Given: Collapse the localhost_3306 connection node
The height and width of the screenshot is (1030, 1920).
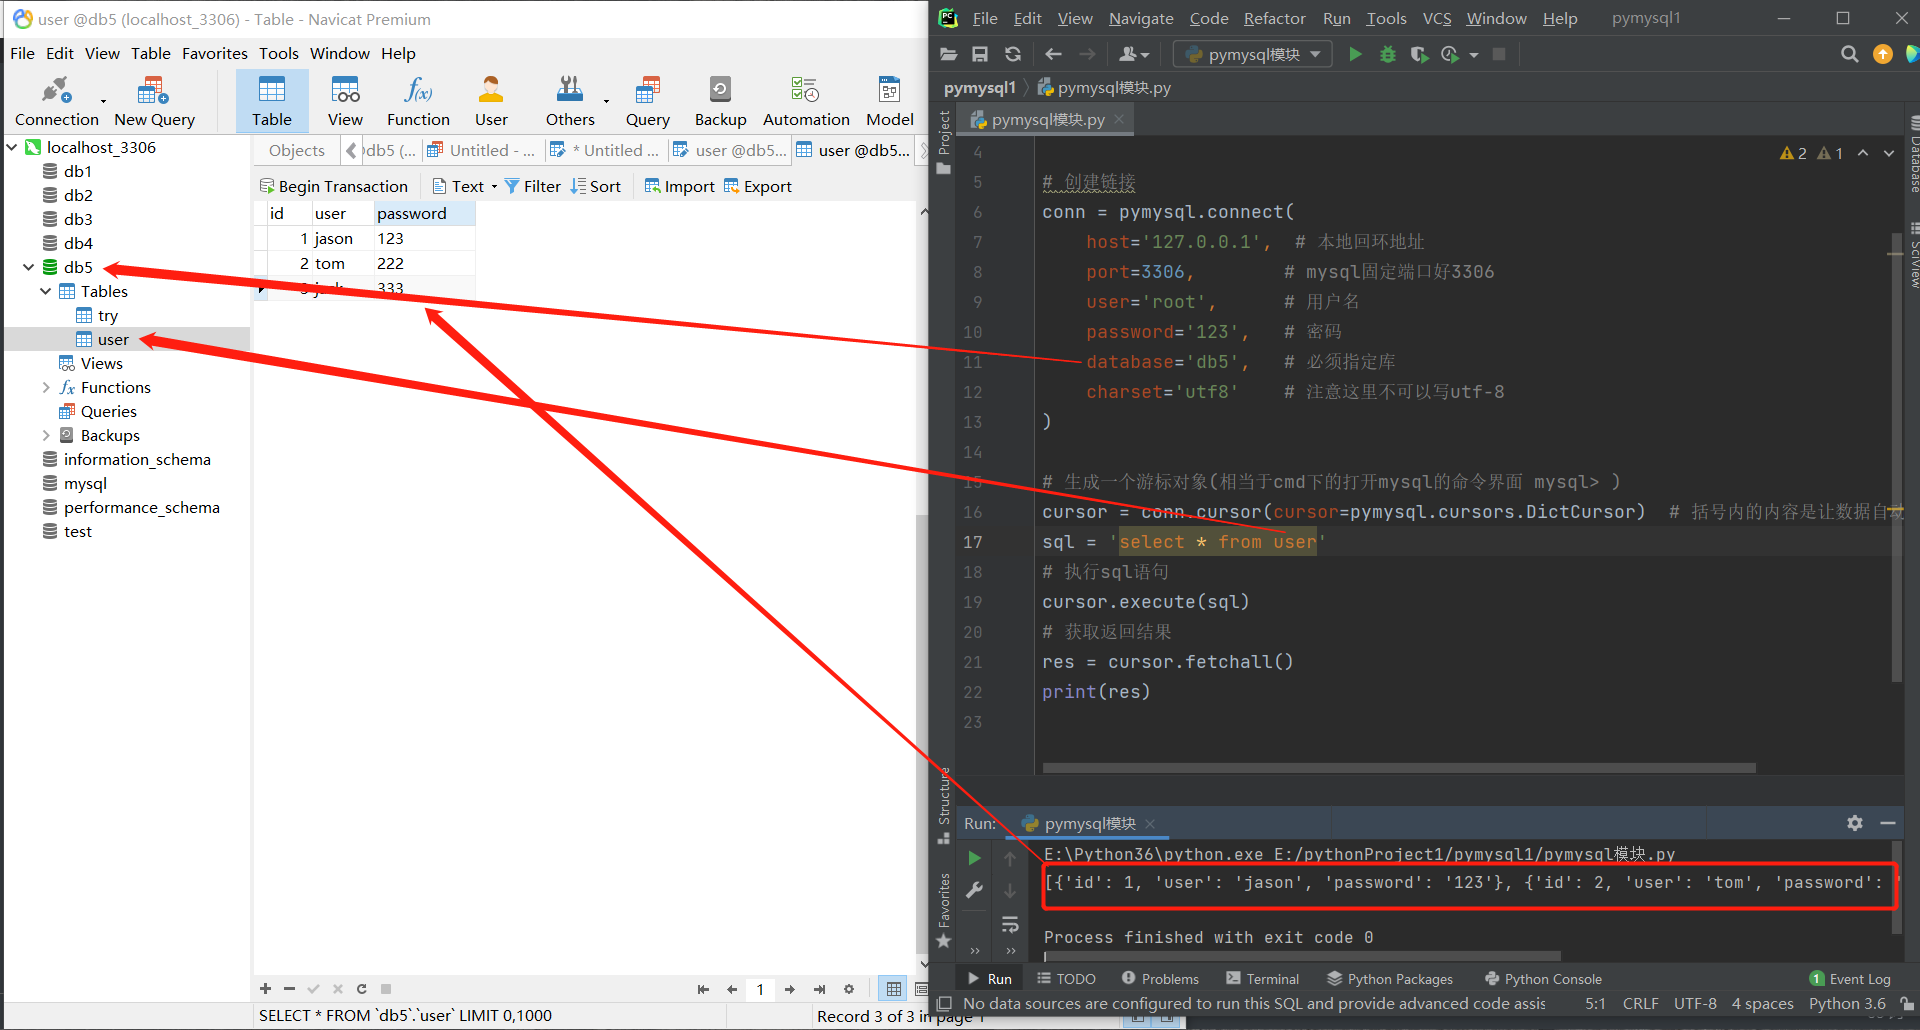Looking at the screenshot, I should [x=12, y=147].
